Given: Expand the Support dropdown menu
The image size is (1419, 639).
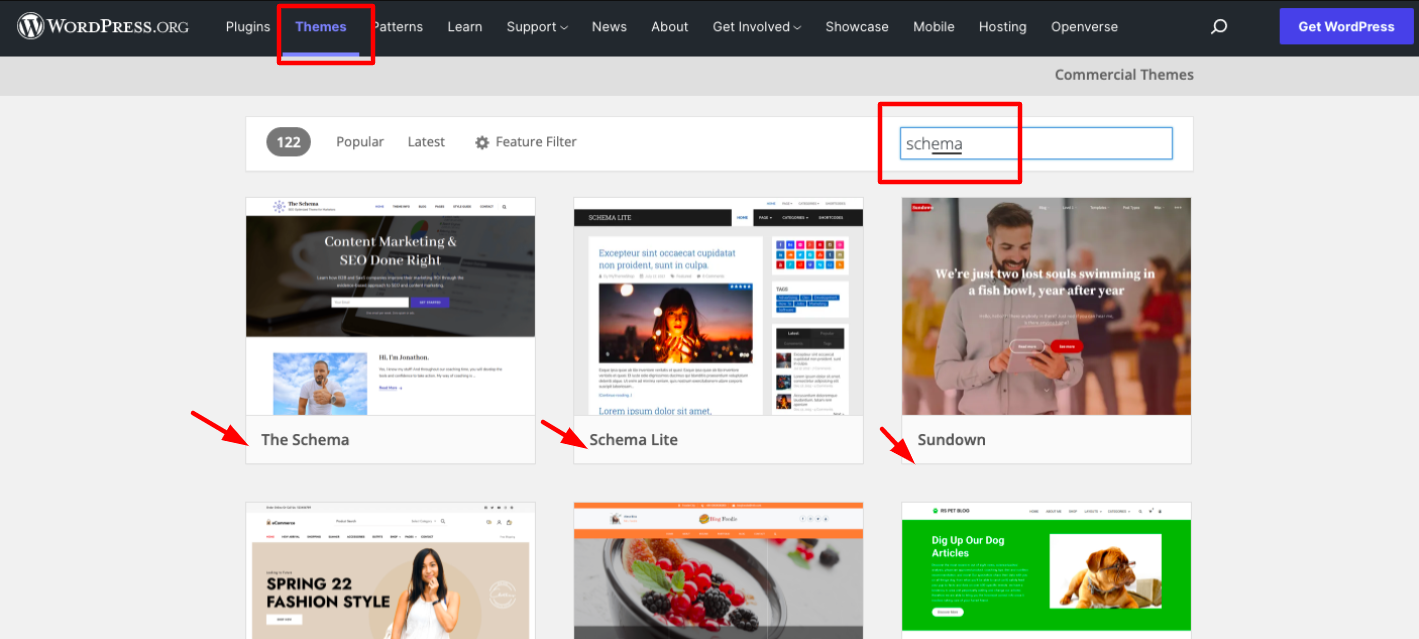Looking at the screenshot, I should (x=536, y=27).
